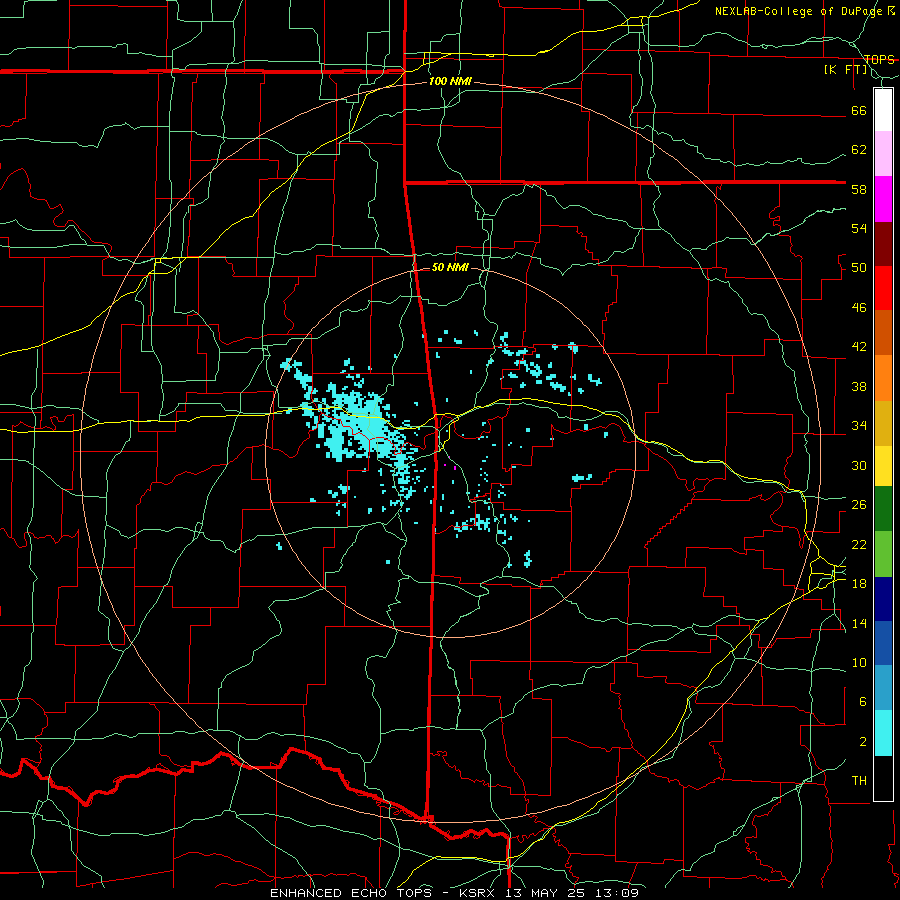Image resolution: width=900 pixels, height=900 pixels.
Task: Click the black TH threshold swatch
Action: tap(883, 778)
